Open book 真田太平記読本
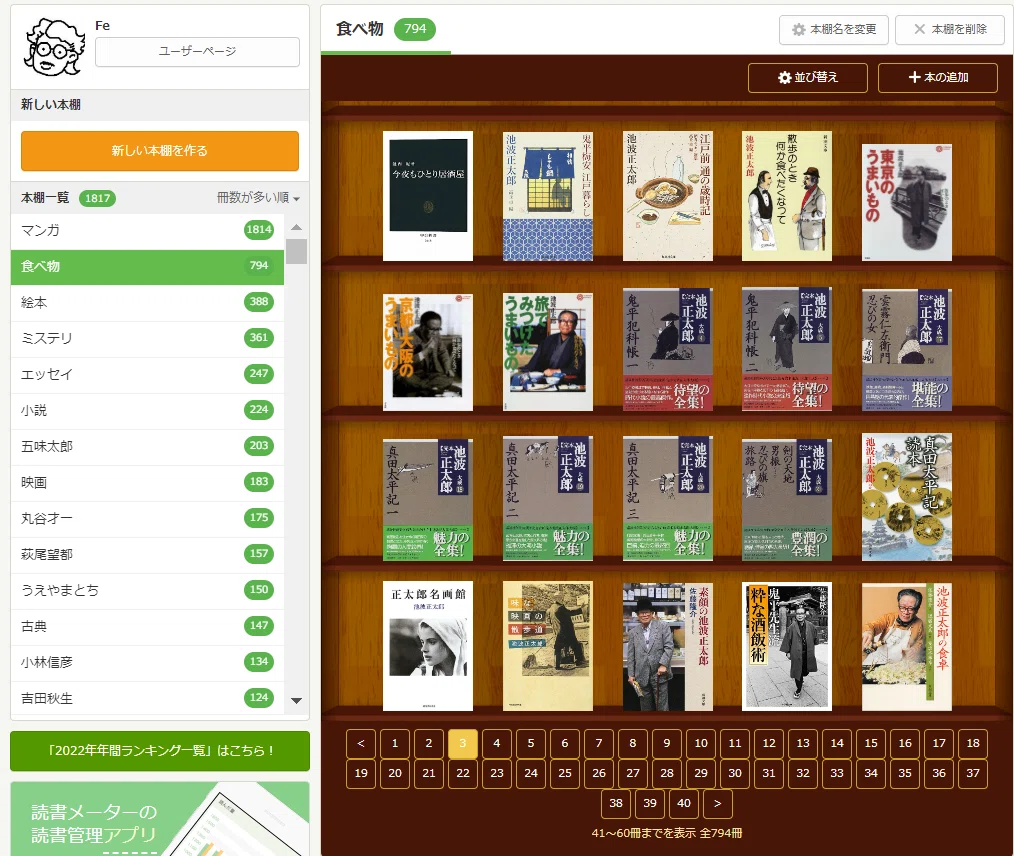 (x=907, y=497)
